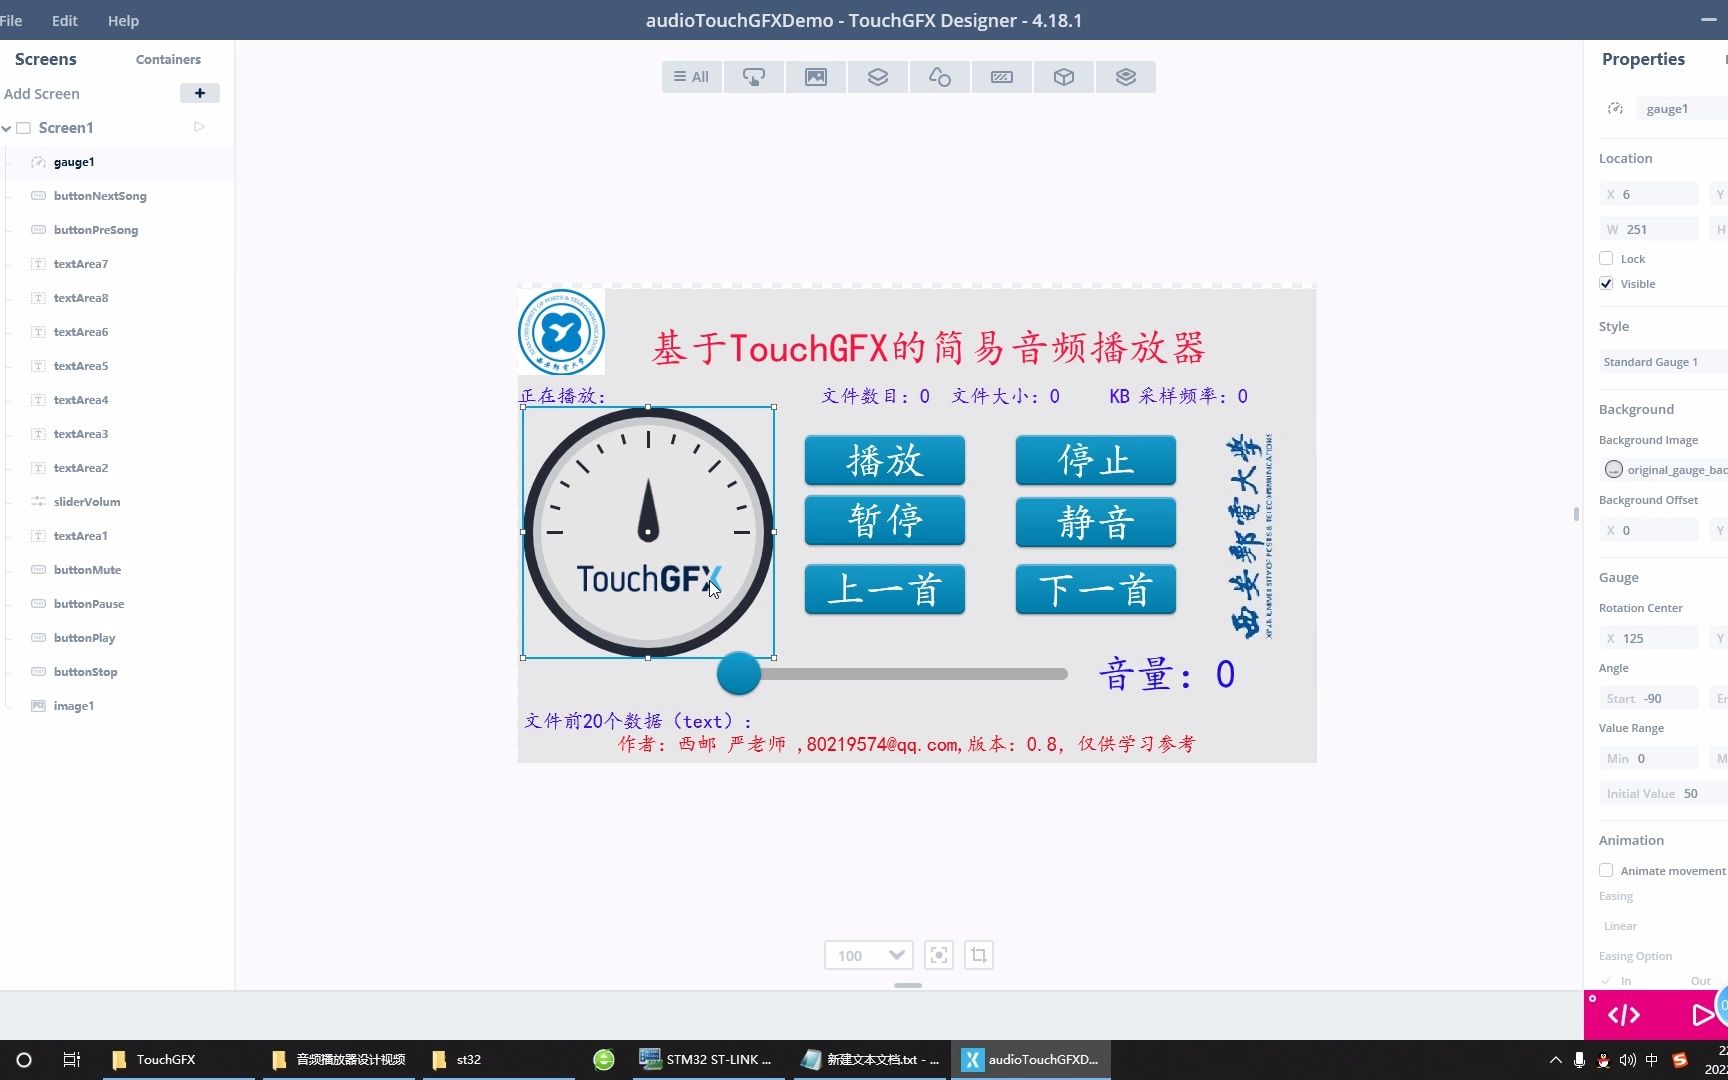Click the run Screen1 play arrow
This screenshot has width=1728, height=1080.
(198, 127)
